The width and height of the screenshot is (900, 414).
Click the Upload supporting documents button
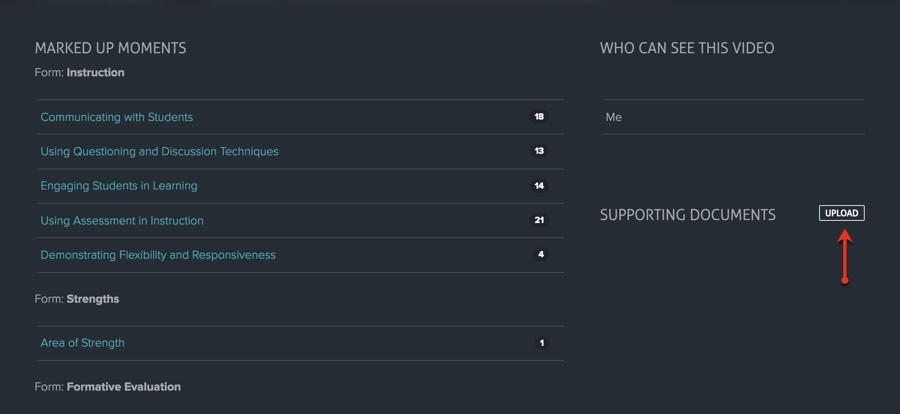point(841,213)
